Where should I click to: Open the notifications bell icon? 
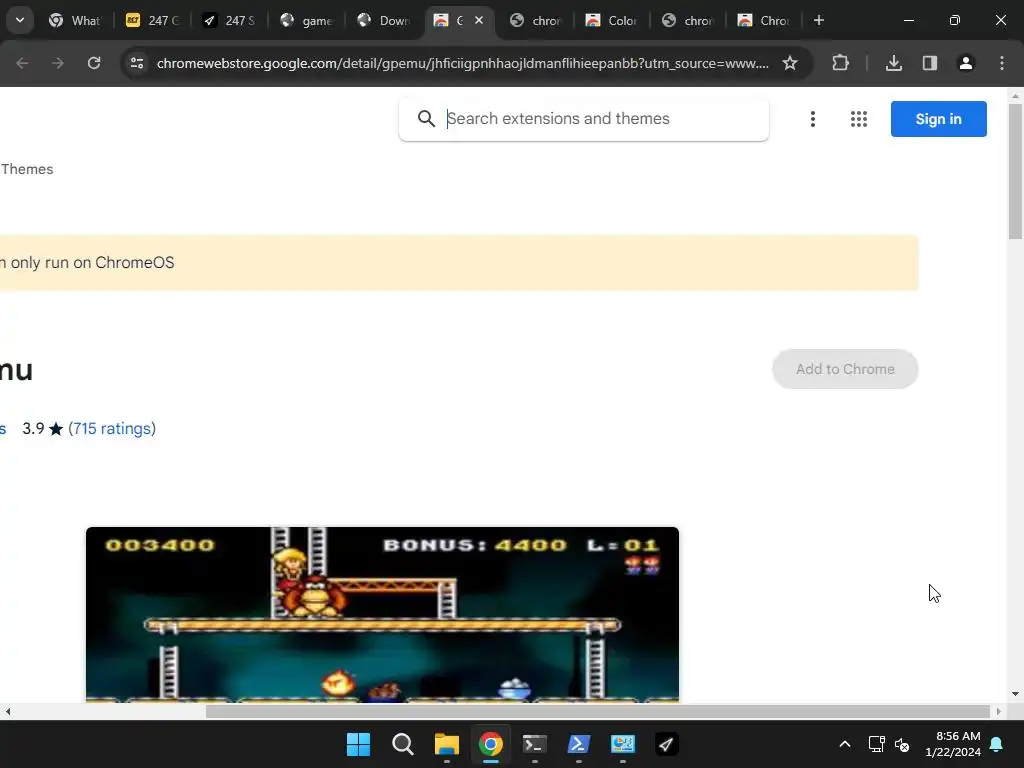coord(997,744)
